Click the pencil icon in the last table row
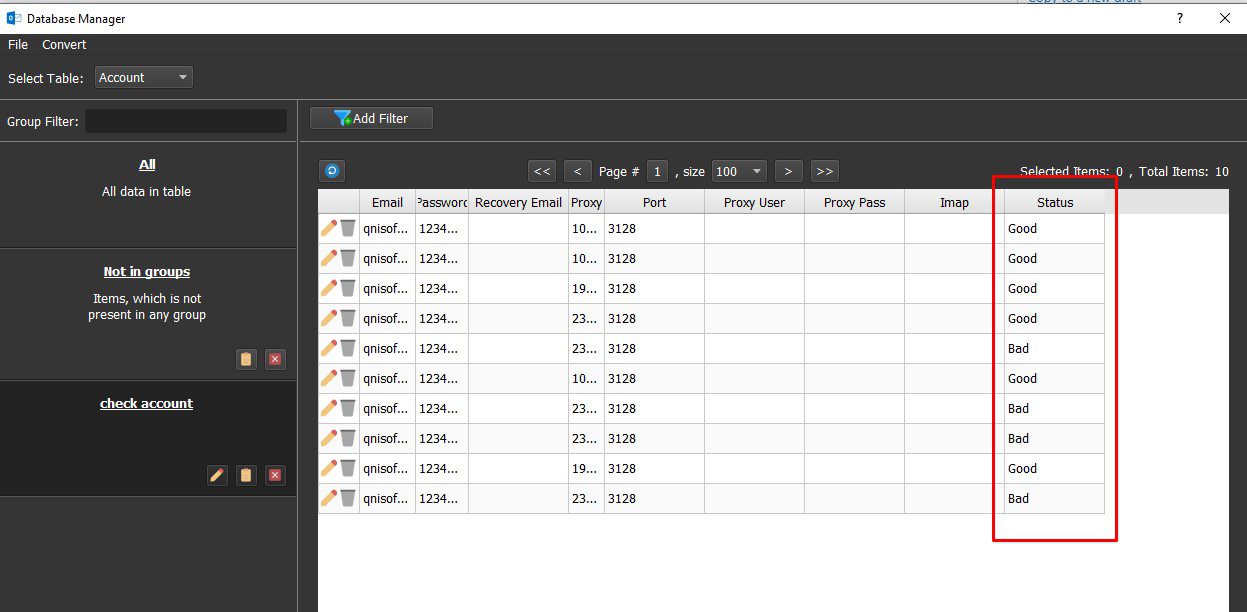Image resolution: width=1247 pixels, height=612 pixels. point(329,498)
